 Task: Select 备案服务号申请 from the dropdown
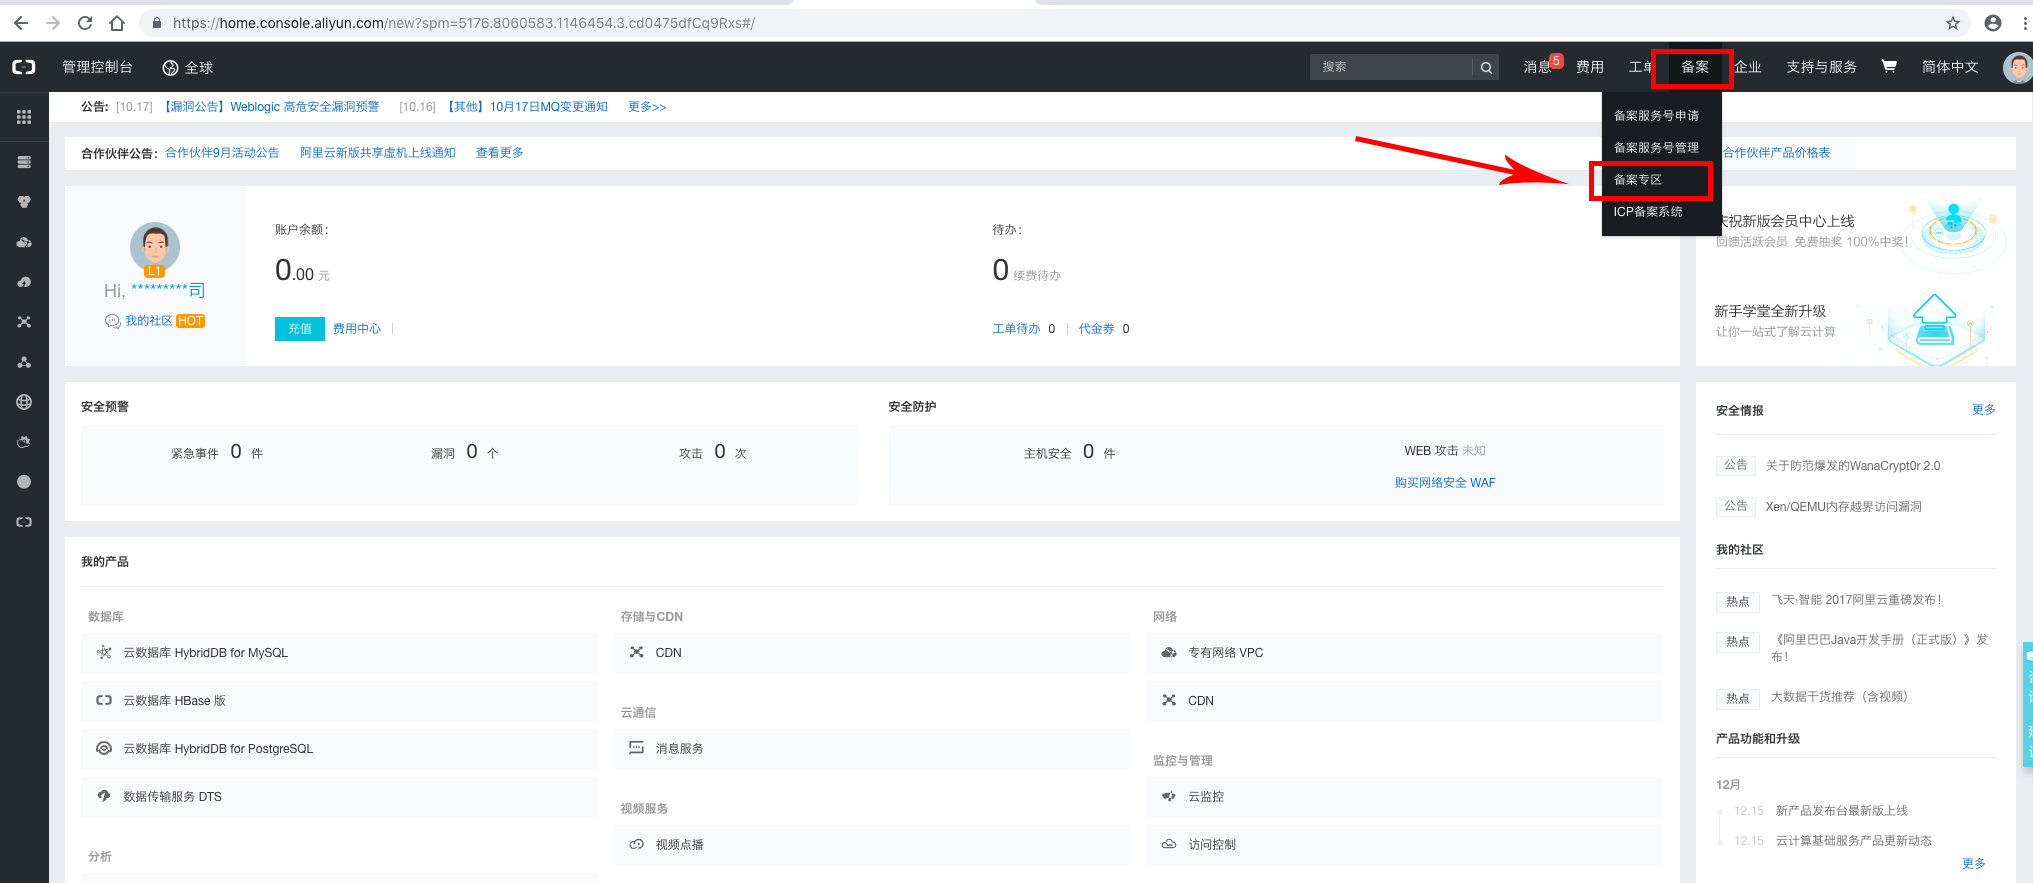[1656, 115]
